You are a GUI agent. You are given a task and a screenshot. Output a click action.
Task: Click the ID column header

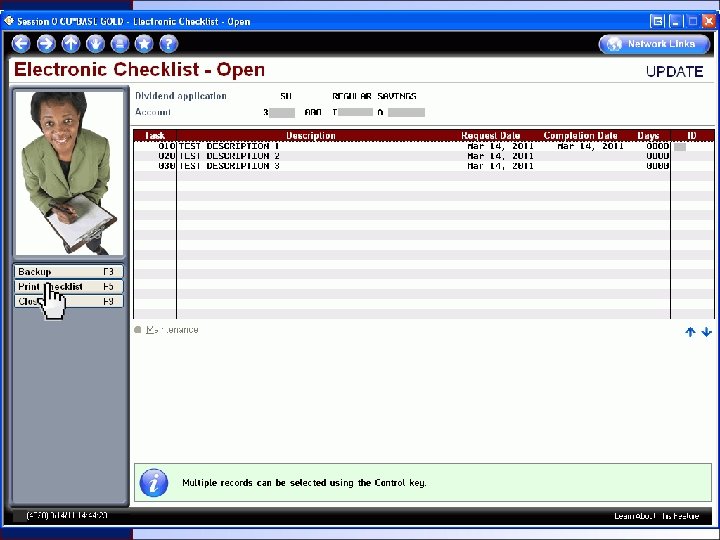click(x=692, y=135)
